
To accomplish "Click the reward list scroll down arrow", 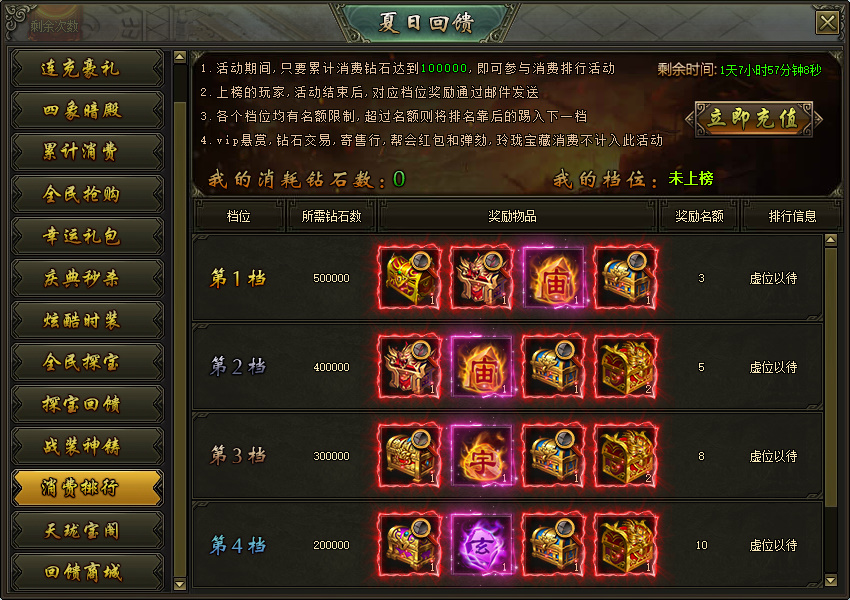I will click(x=830, y=580).
